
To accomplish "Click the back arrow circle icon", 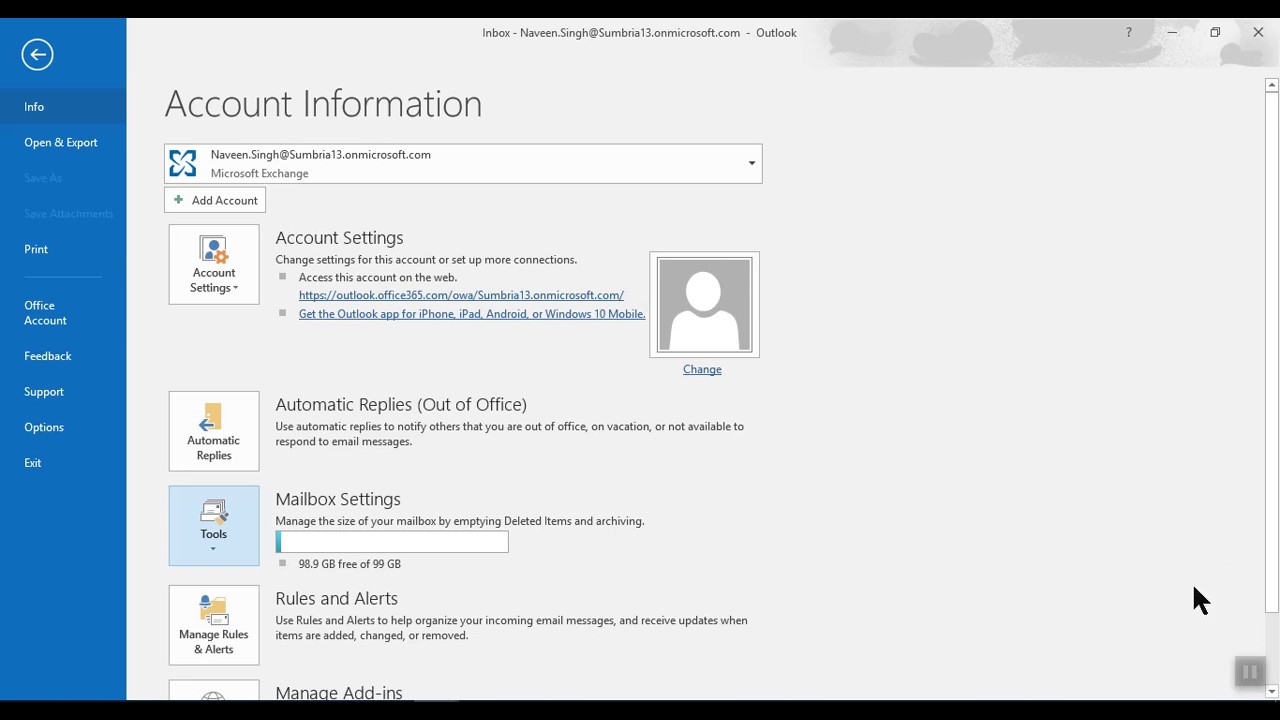I will click(37, 54).
